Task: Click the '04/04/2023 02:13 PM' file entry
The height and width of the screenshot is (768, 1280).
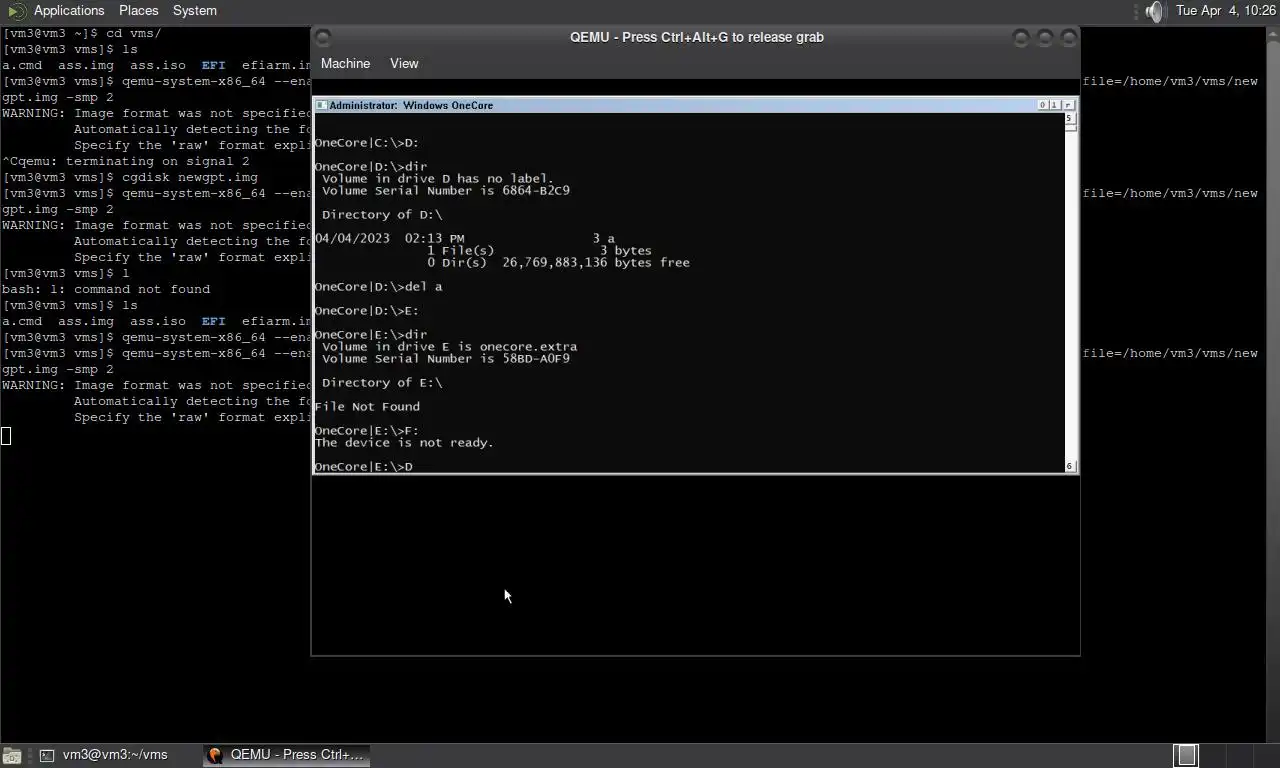Action: [x=465, y=238]
